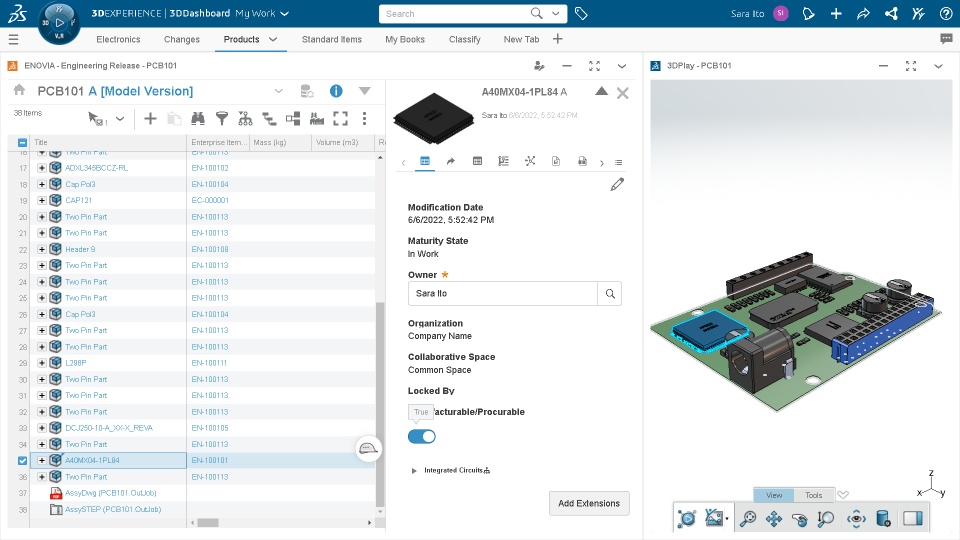Toggle the Manufacturable/Procurable switch

click(422, 437)
